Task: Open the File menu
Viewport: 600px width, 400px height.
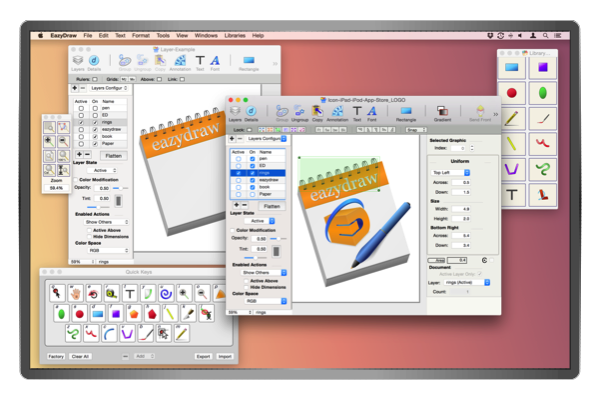Action: click(x=88, y=36)
